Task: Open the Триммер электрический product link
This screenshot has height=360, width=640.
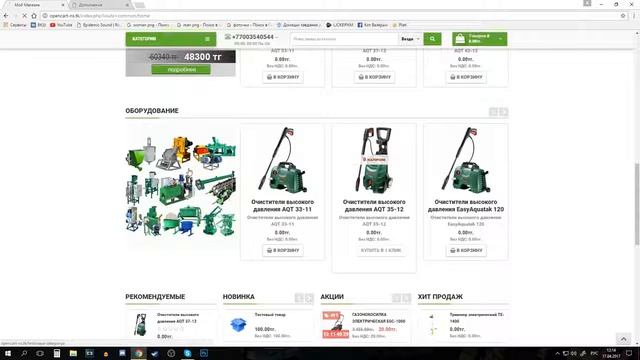Action: click(x=477, y=318)
